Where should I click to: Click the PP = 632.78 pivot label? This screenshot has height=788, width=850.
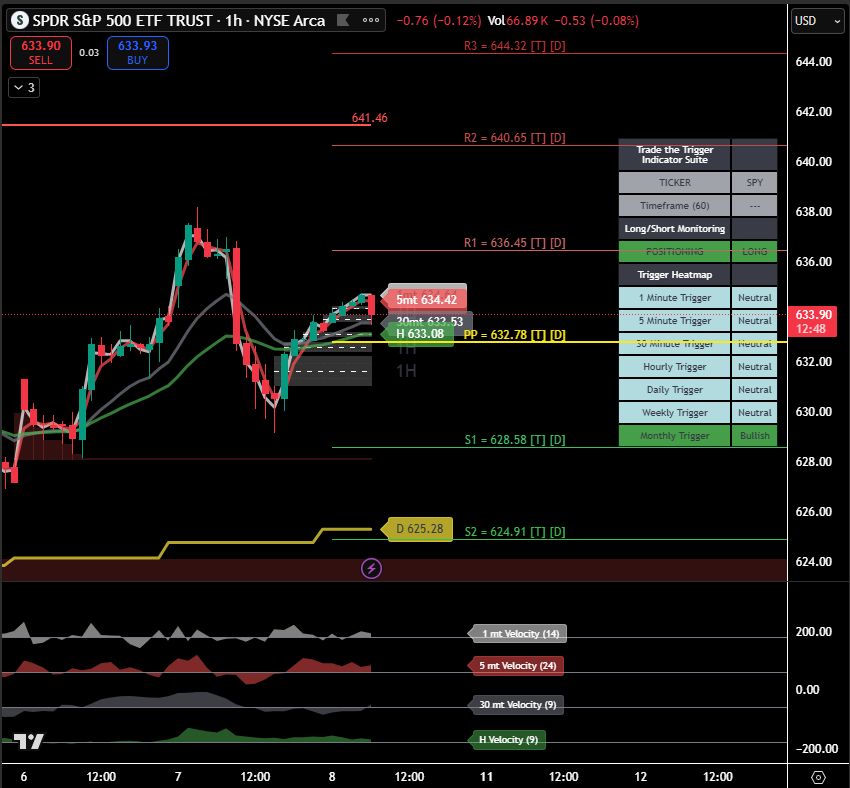coord(514,335)
